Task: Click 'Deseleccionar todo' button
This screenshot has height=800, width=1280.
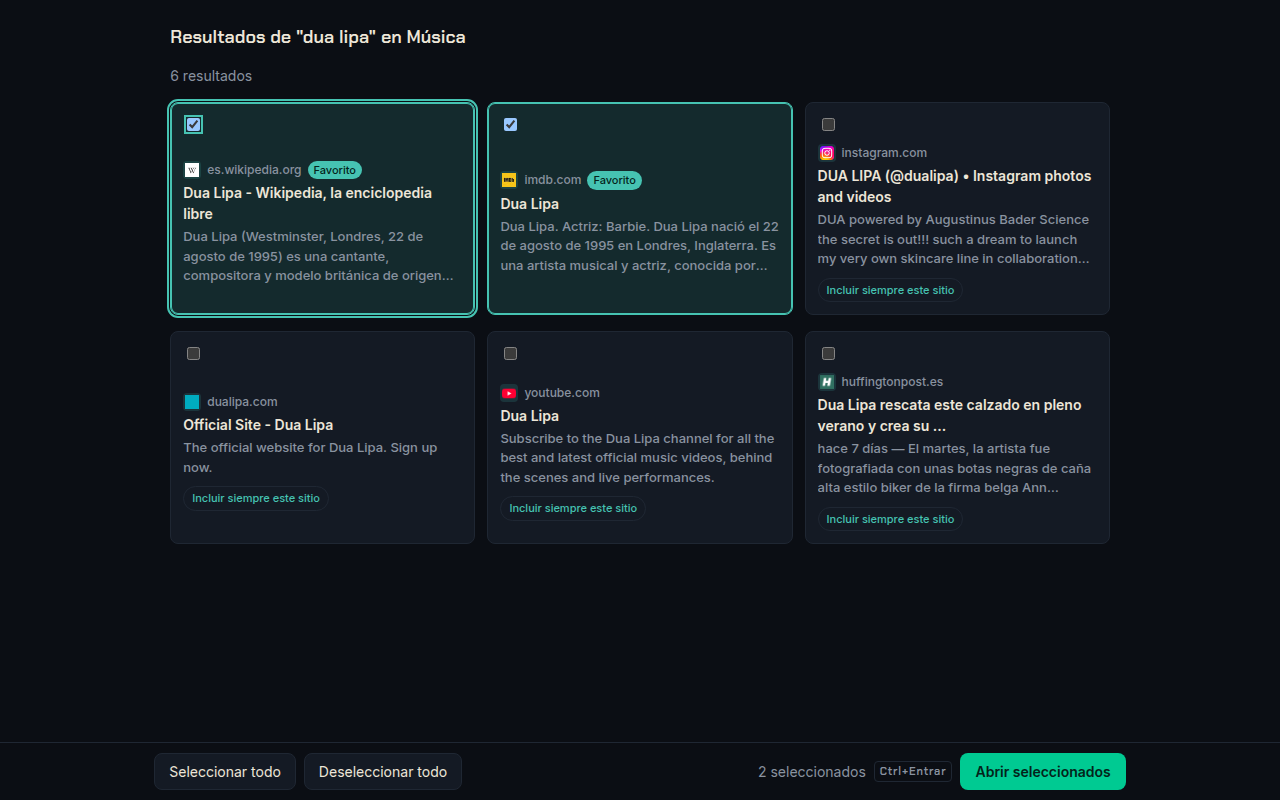Action: click(x=383, y=772)
